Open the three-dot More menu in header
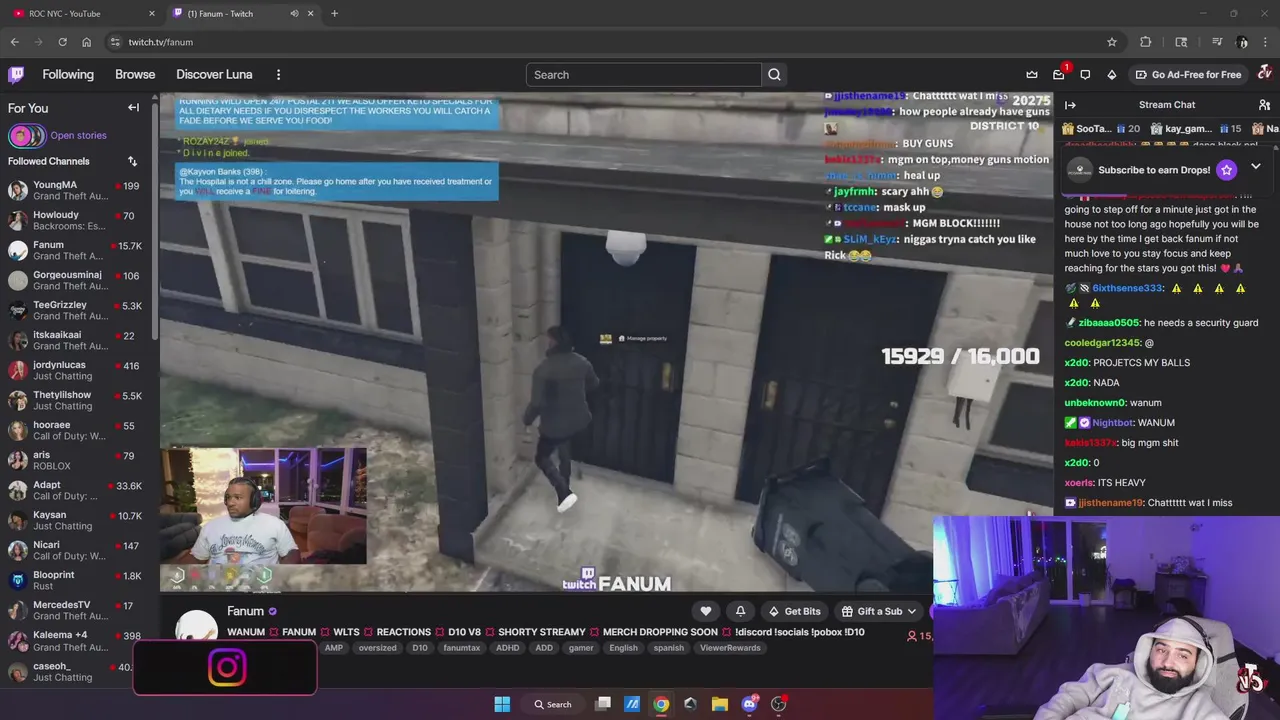Viewport: 1280px width, 720px height. point(278,74)
